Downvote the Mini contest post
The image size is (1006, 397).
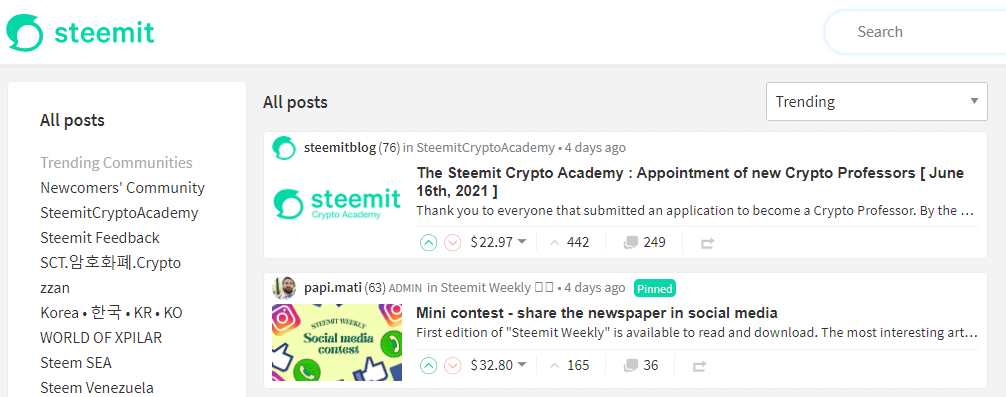[x=453, y=366]
